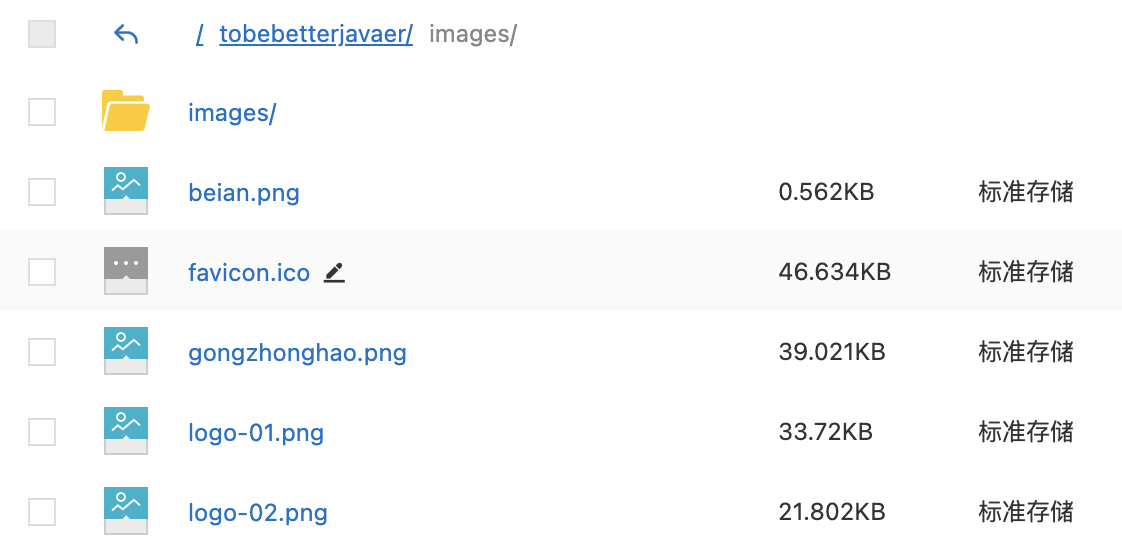
Task: Click the gray favicon.ico file icon
Action: (x=126, y=271)
